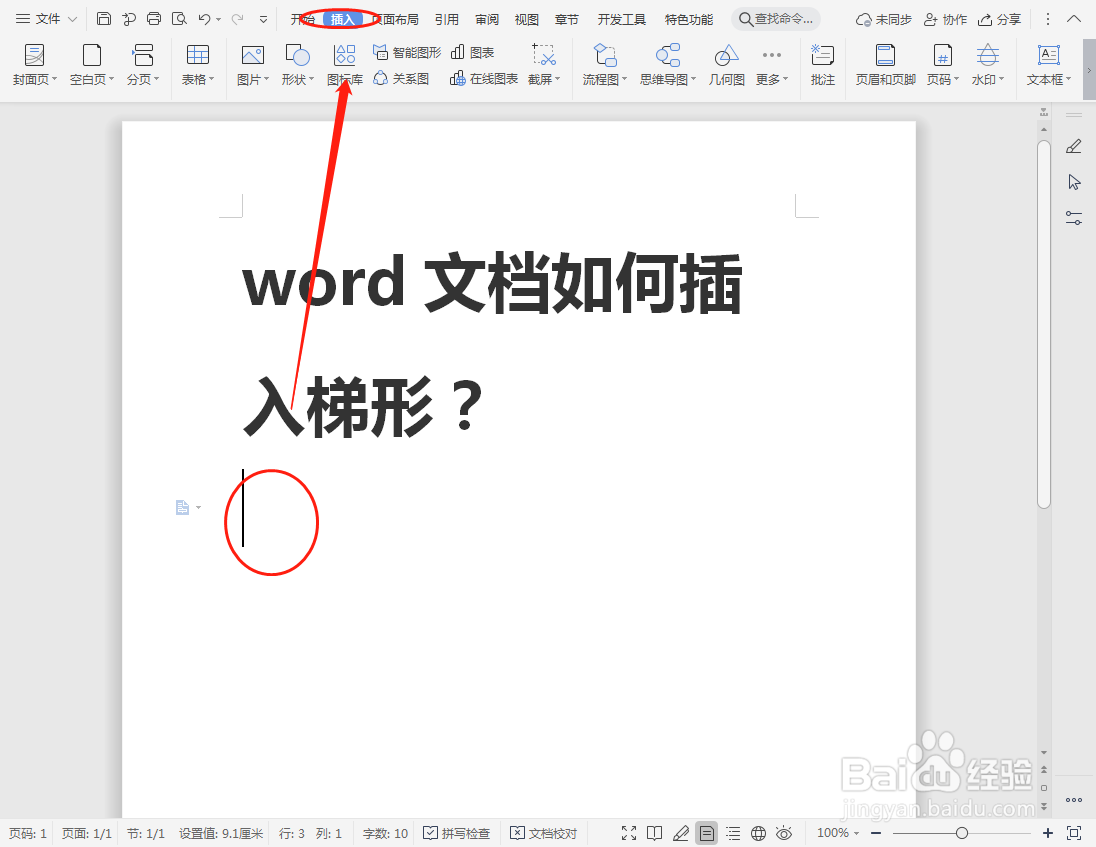Click the pen edit icon in right sidebar
The image size is (1096, 847).
1074,146
